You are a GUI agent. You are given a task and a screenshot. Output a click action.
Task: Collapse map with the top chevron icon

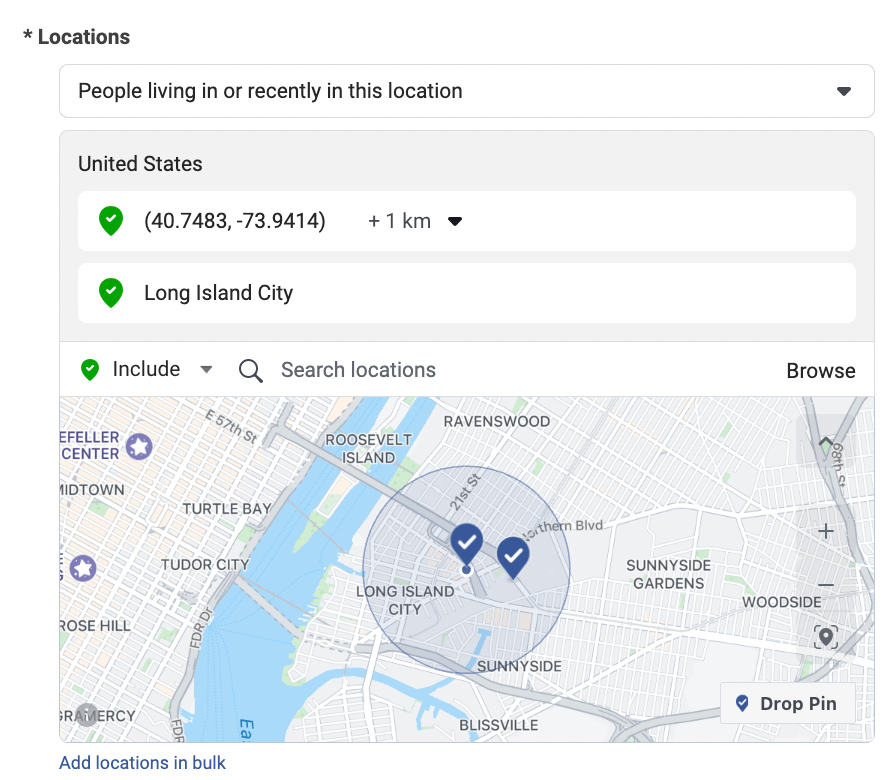pos(825,443)
